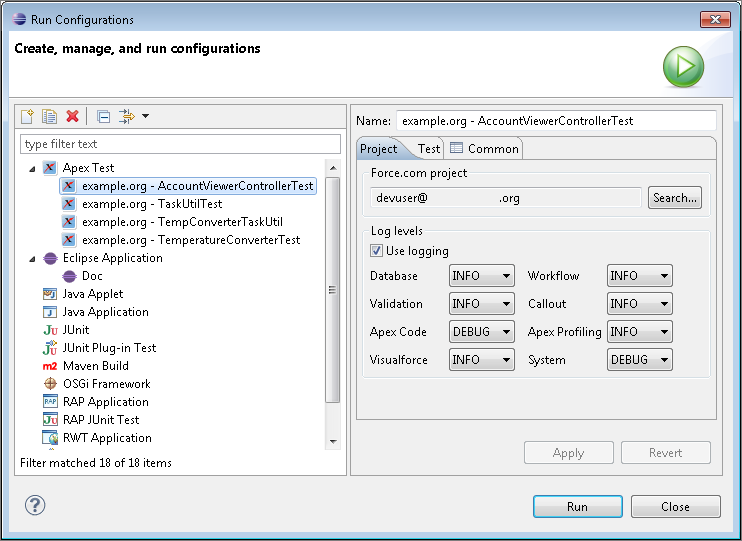Select example.org - TempConverterTaskUtil configuration
Screen dimensions: 742x541
pyautogui.click(x=182, y=222)
